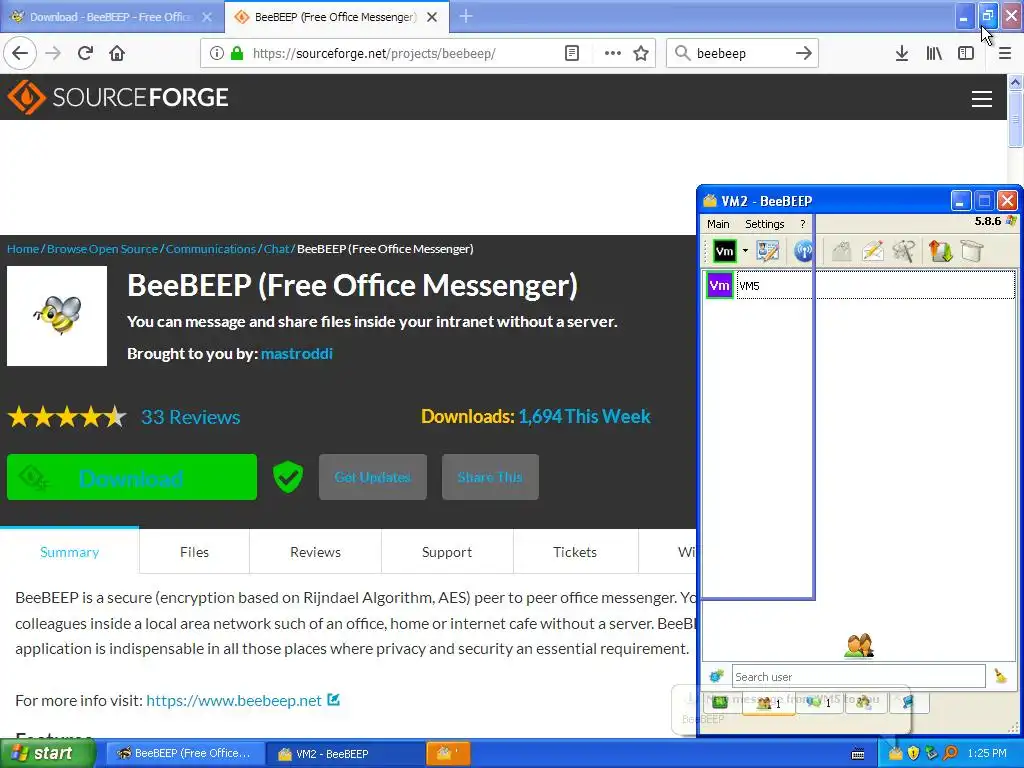Click the Get Updates button
Image resolution: width=1024 pixels, height=768 pixels.
click(373, 477)
